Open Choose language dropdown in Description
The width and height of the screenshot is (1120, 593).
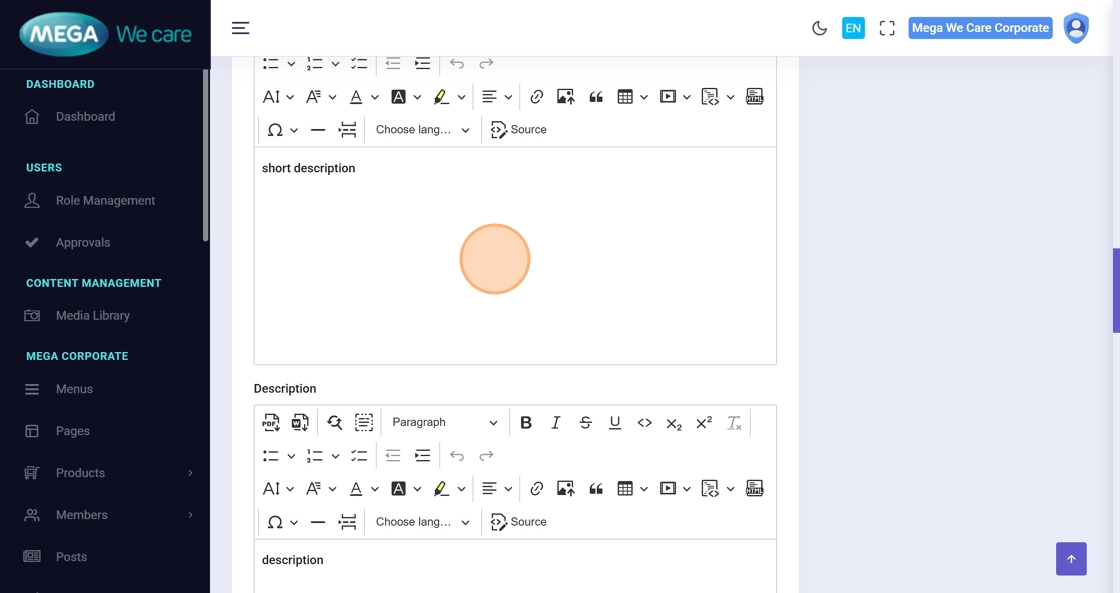[x=422, y=522]
